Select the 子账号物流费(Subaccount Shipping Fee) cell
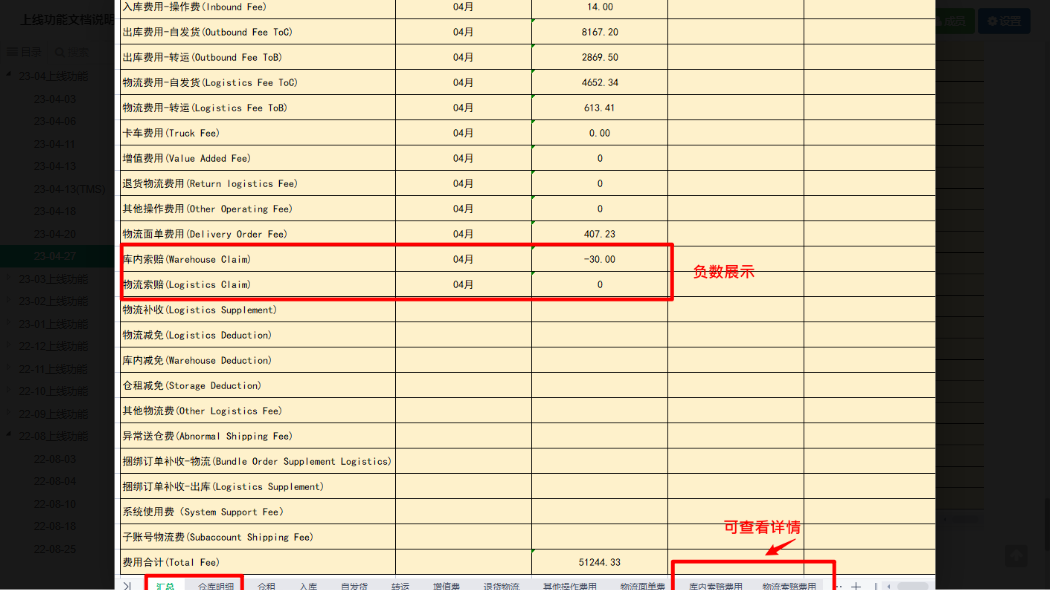The width and height of the screenshot is (1050, 590). (x=258, y=537)
